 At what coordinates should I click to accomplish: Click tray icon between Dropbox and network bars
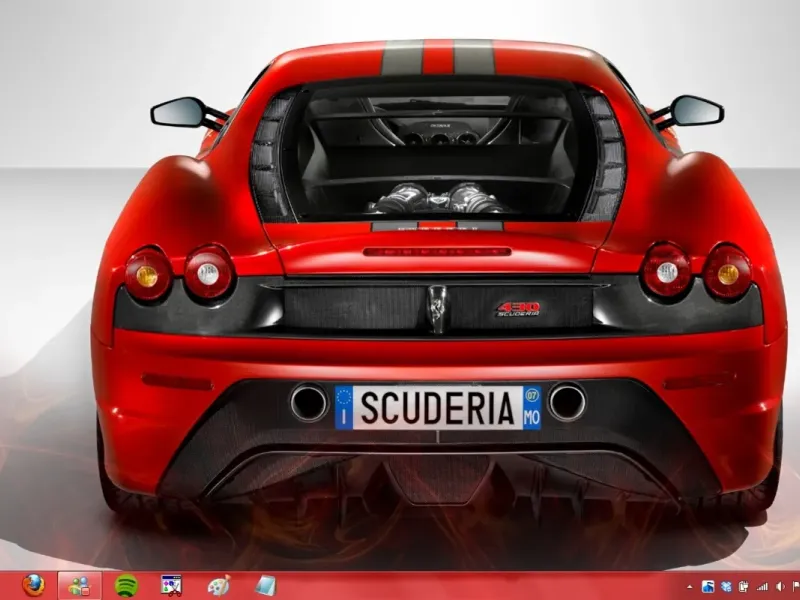(745, 586)
